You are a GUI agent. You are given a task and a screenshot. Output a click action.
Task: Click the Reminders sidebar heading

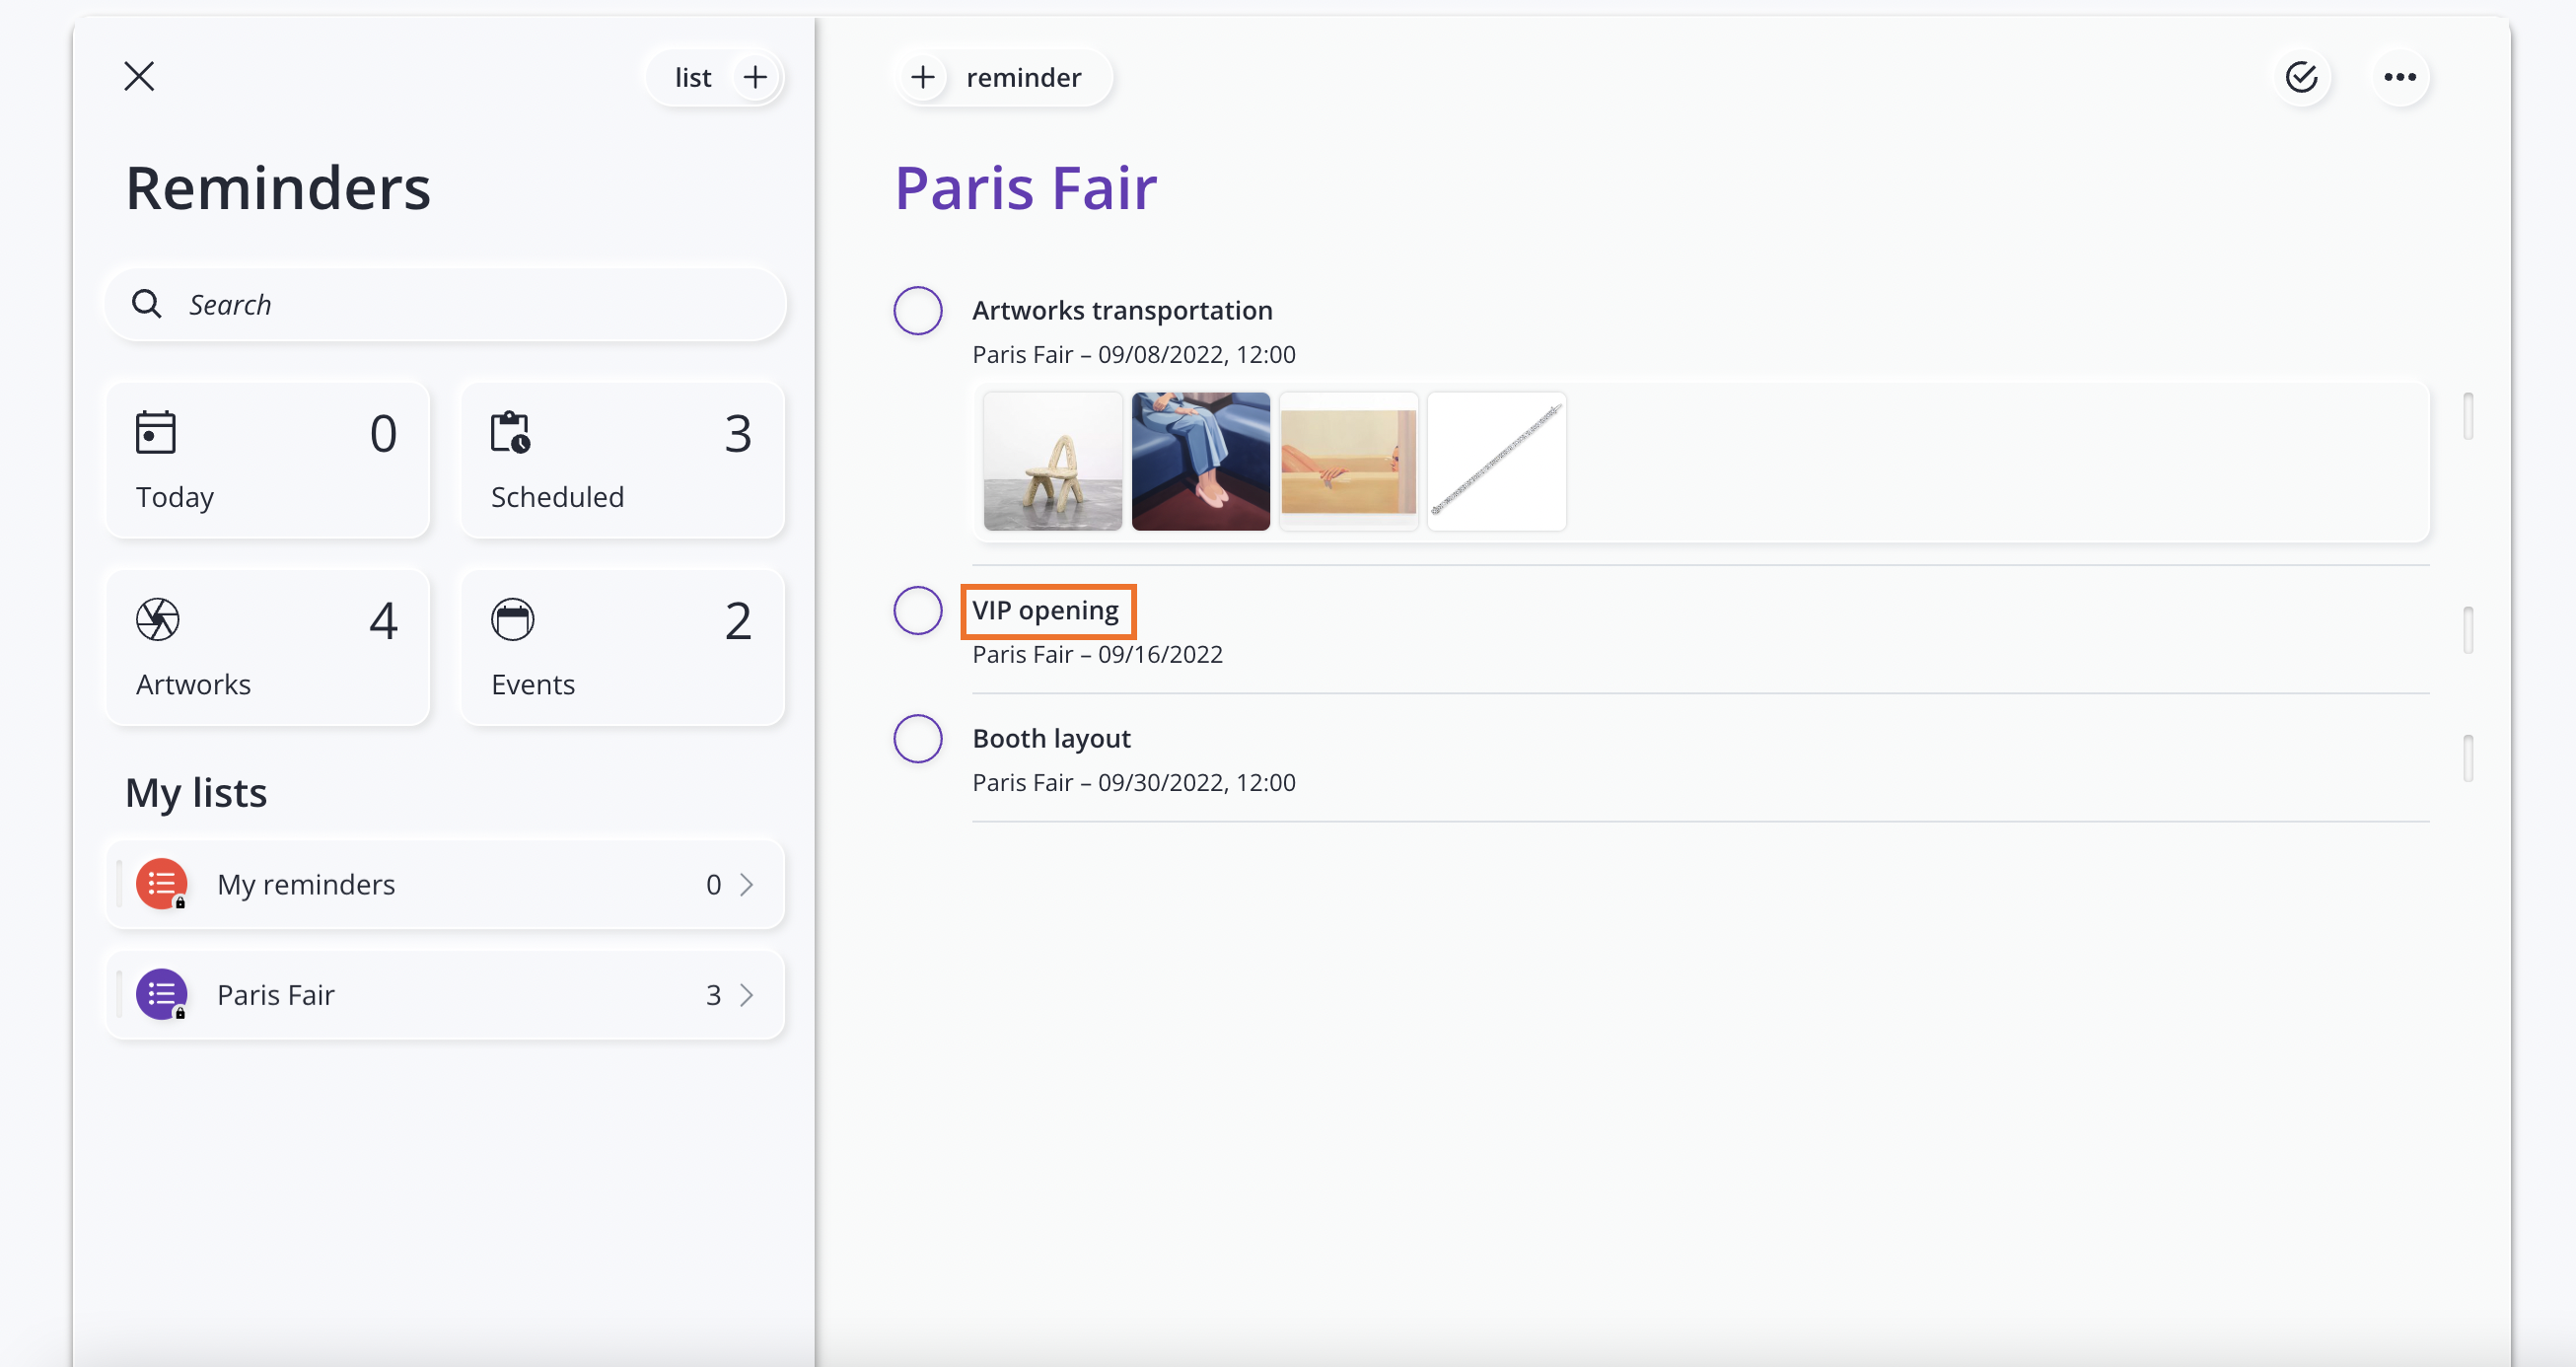point(278,187)
